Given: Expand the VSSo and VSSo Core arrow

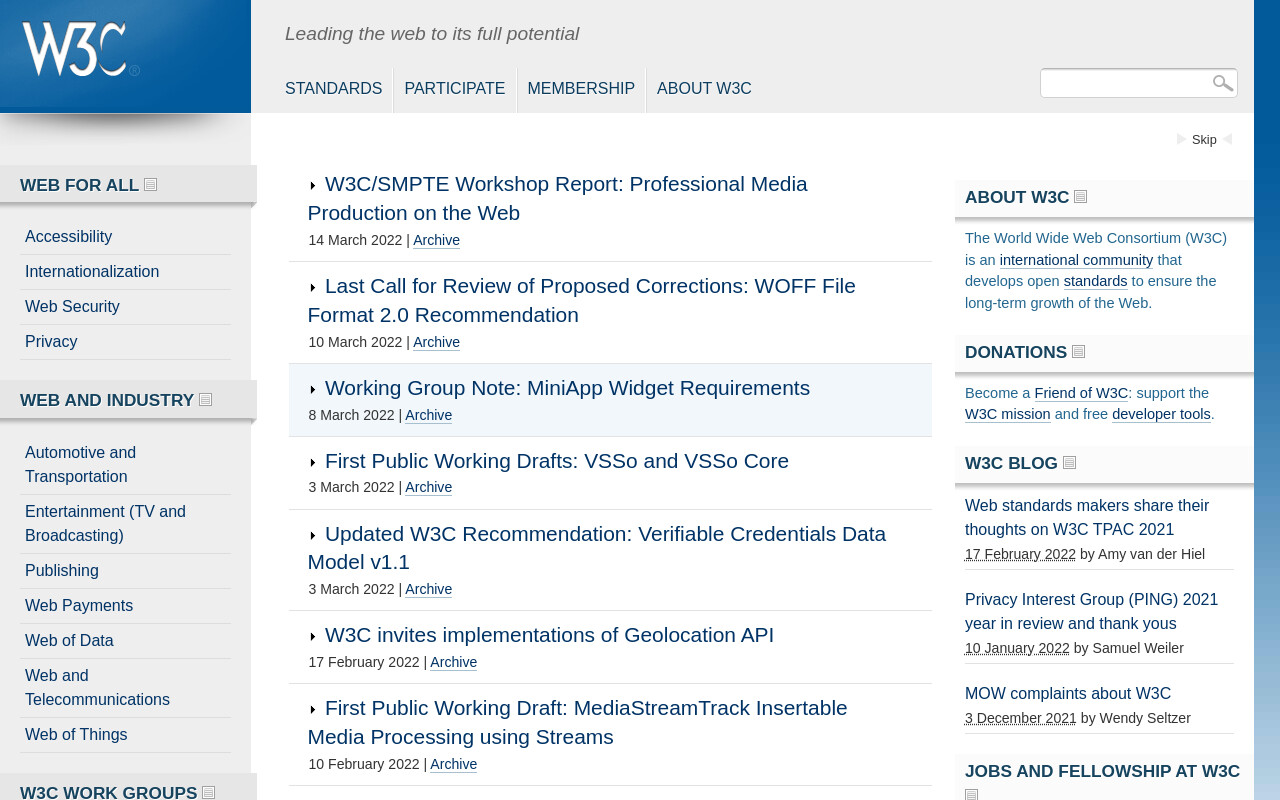Looking at the screenshot, I should point(313,463).
